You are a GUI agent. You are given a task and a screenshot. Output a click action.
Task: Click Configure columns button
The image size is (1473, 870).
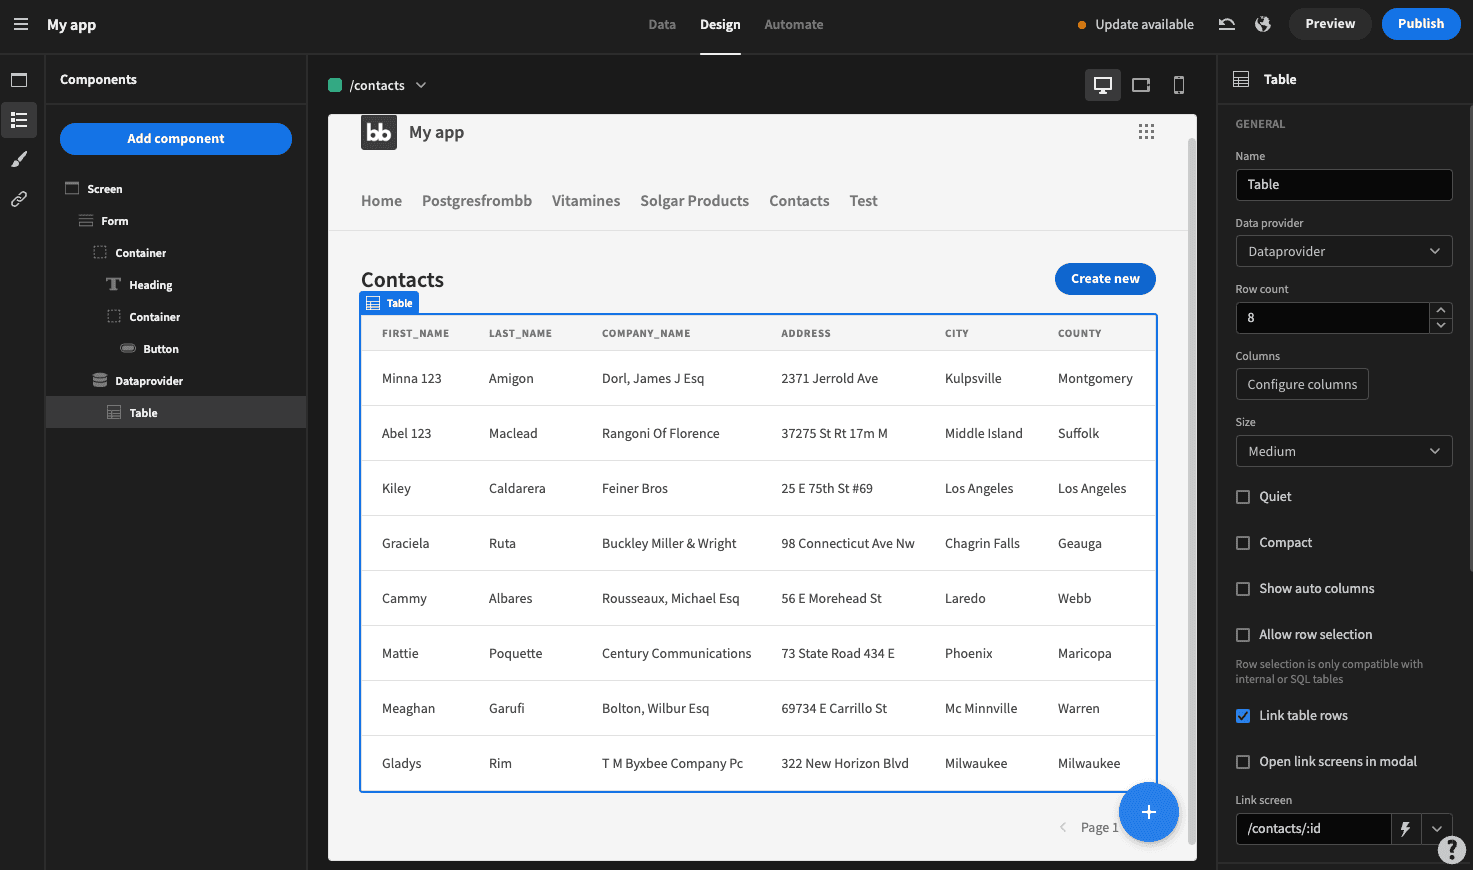(1302, 384)
